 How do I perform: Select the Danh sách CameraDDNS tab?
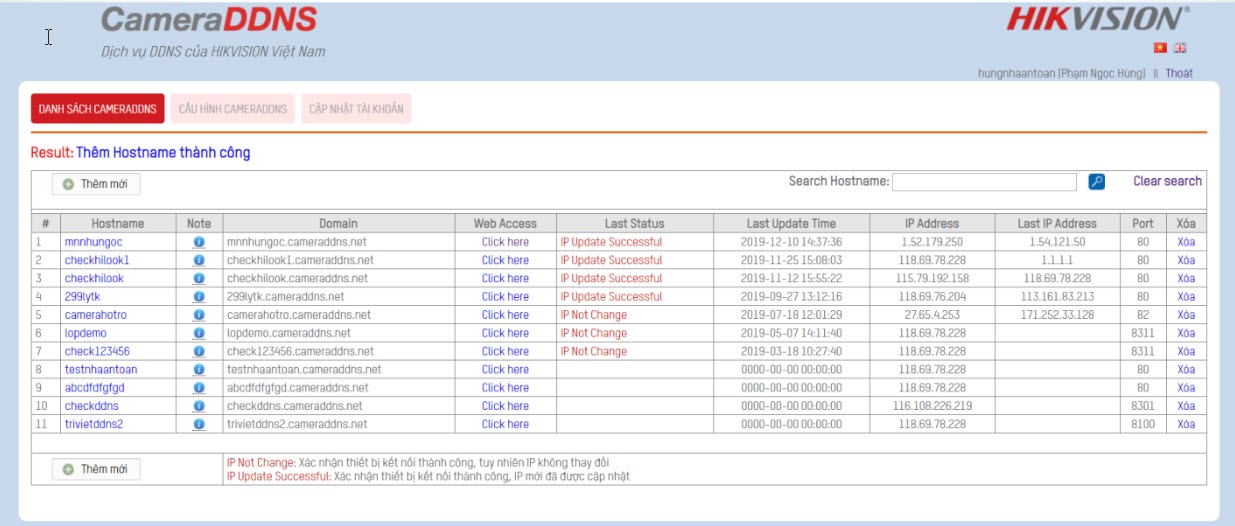[x=98, y=109]
